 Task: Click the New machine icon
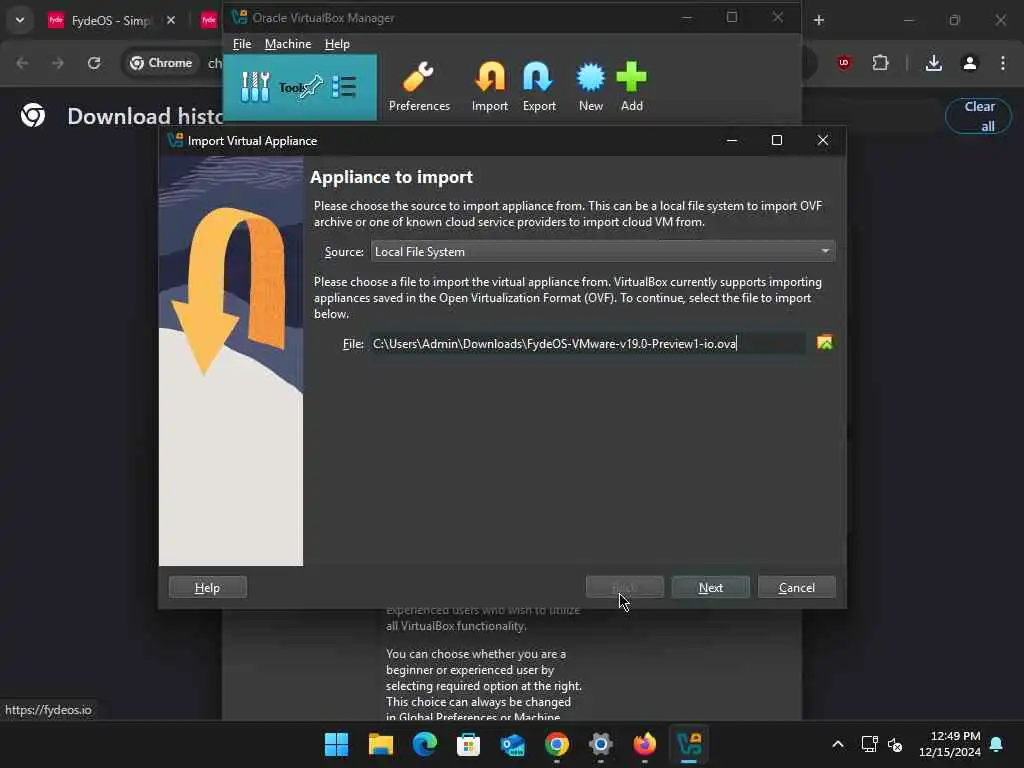590,87
